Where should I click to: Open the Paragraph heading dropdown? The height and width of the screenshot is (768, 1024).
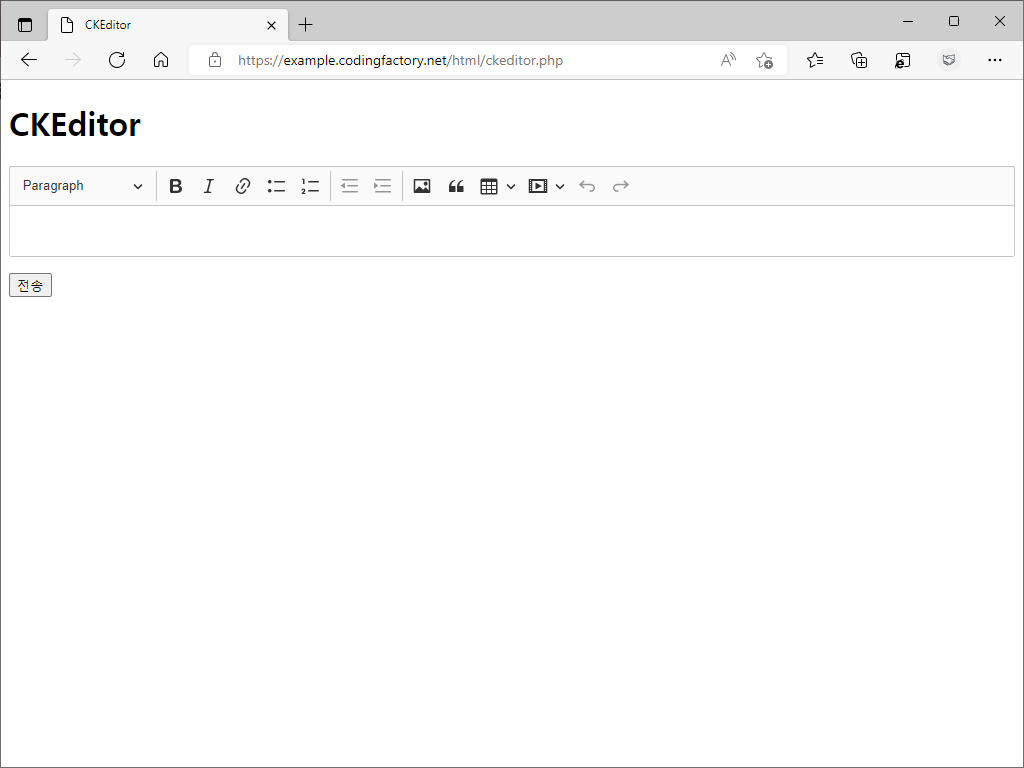(83, 186)
